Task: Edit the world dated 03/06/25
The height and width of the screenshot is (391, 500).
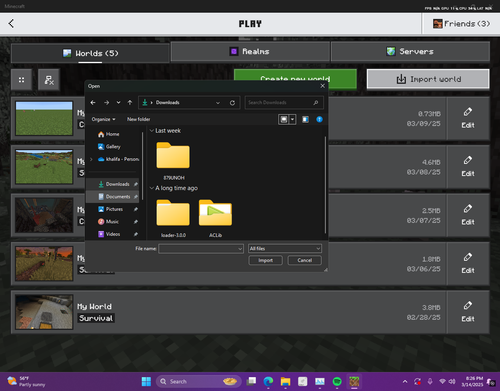Action: tap(468, 263)
